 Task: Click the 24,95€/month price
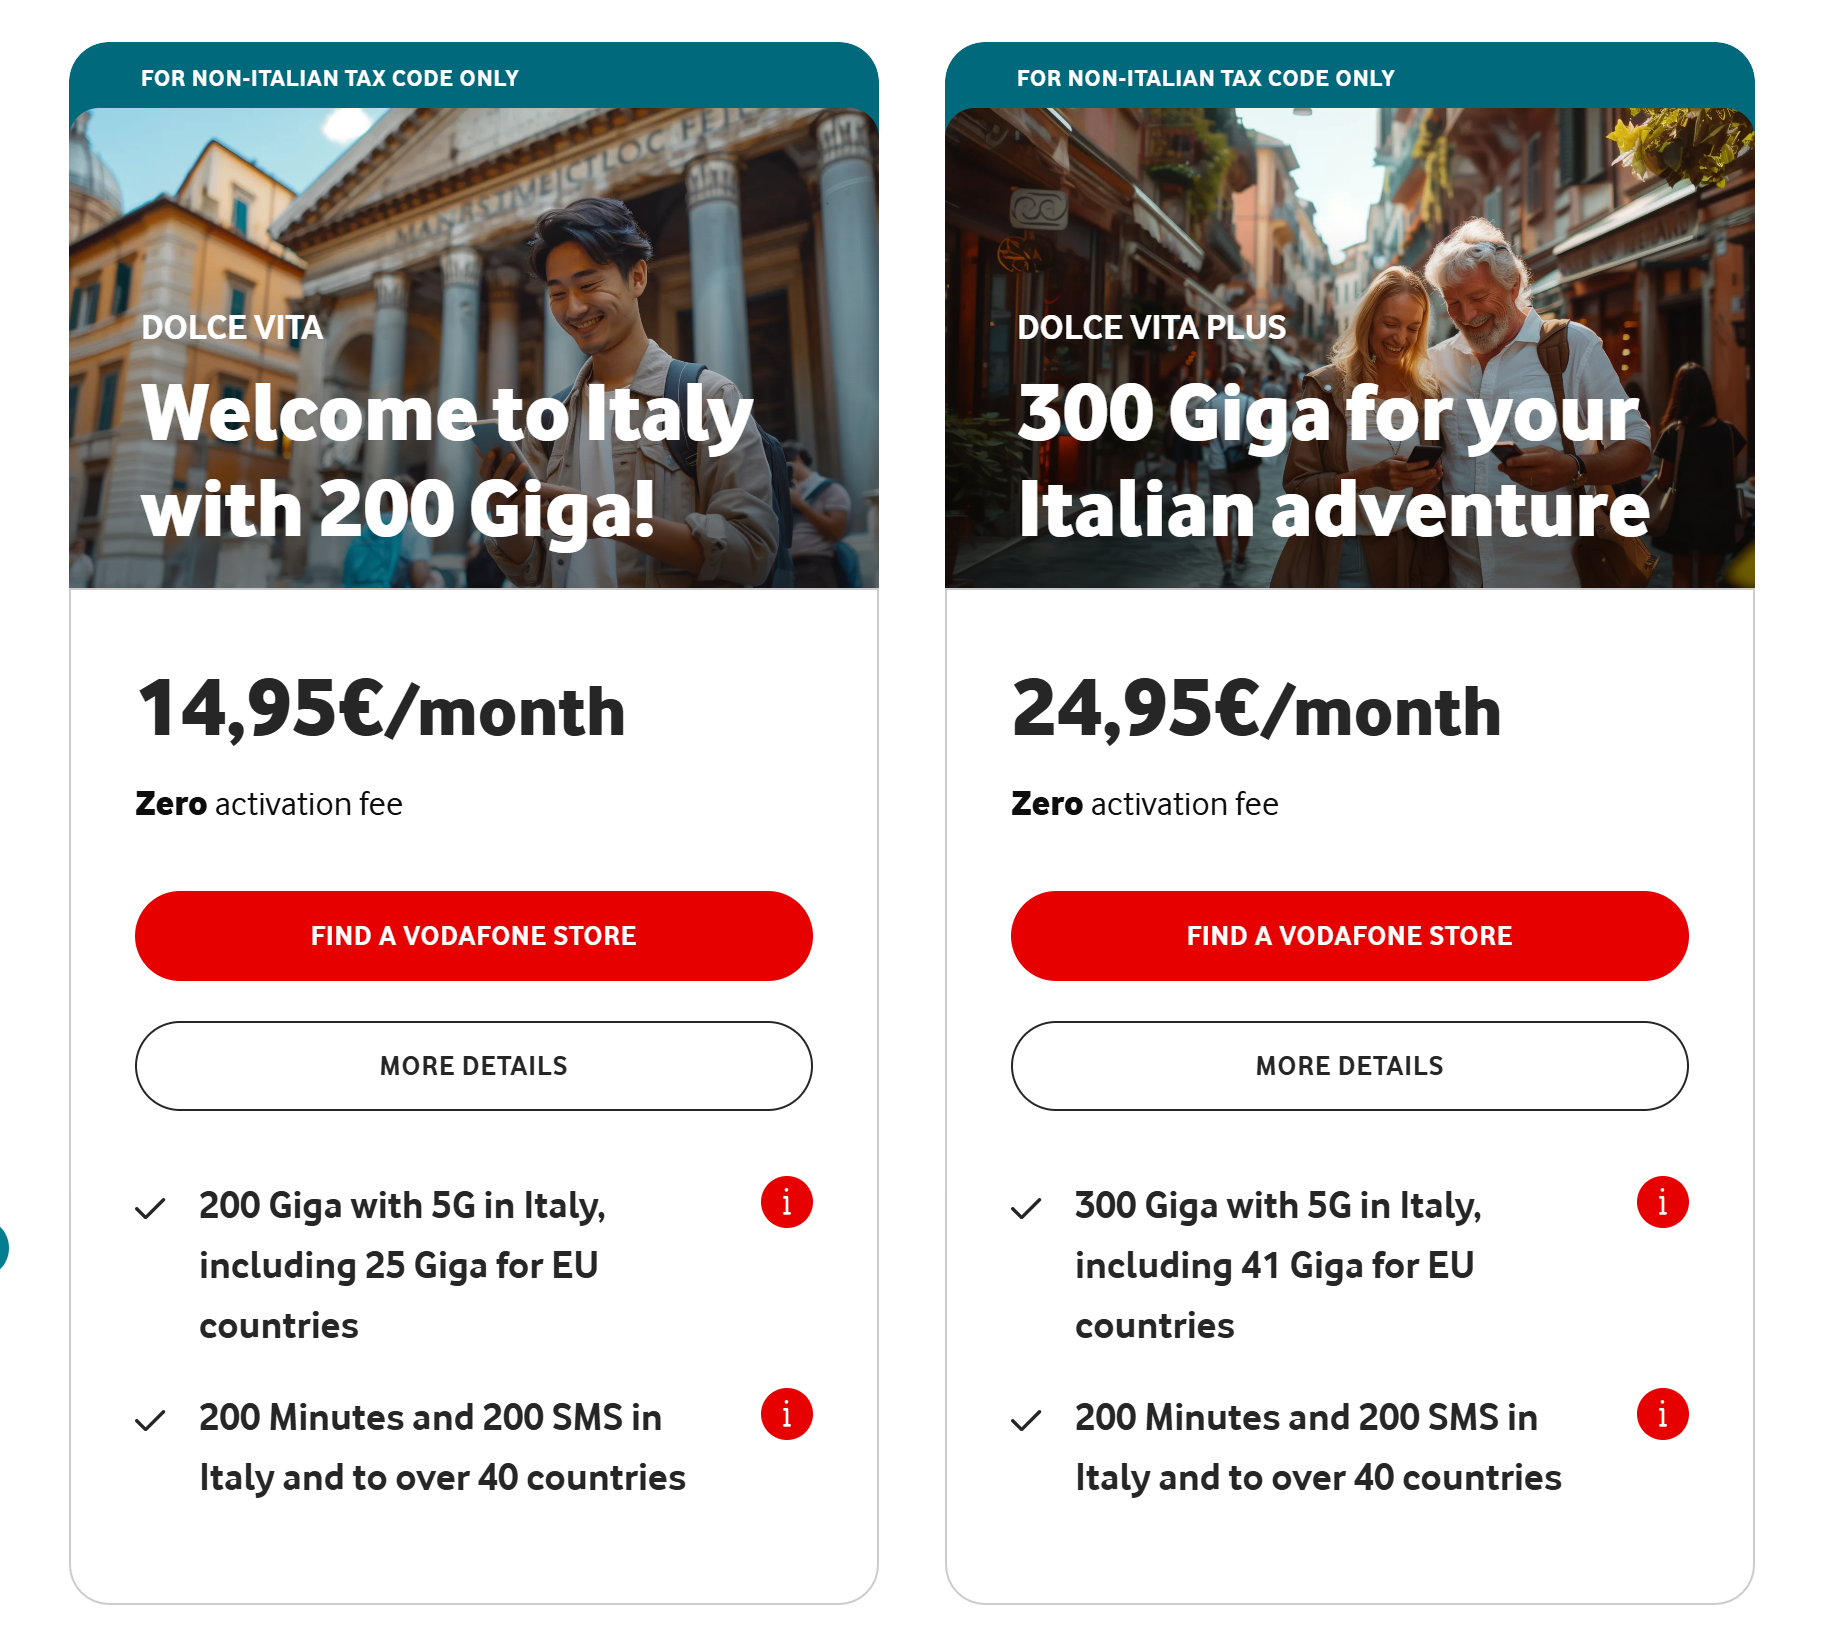(1257, 710)
